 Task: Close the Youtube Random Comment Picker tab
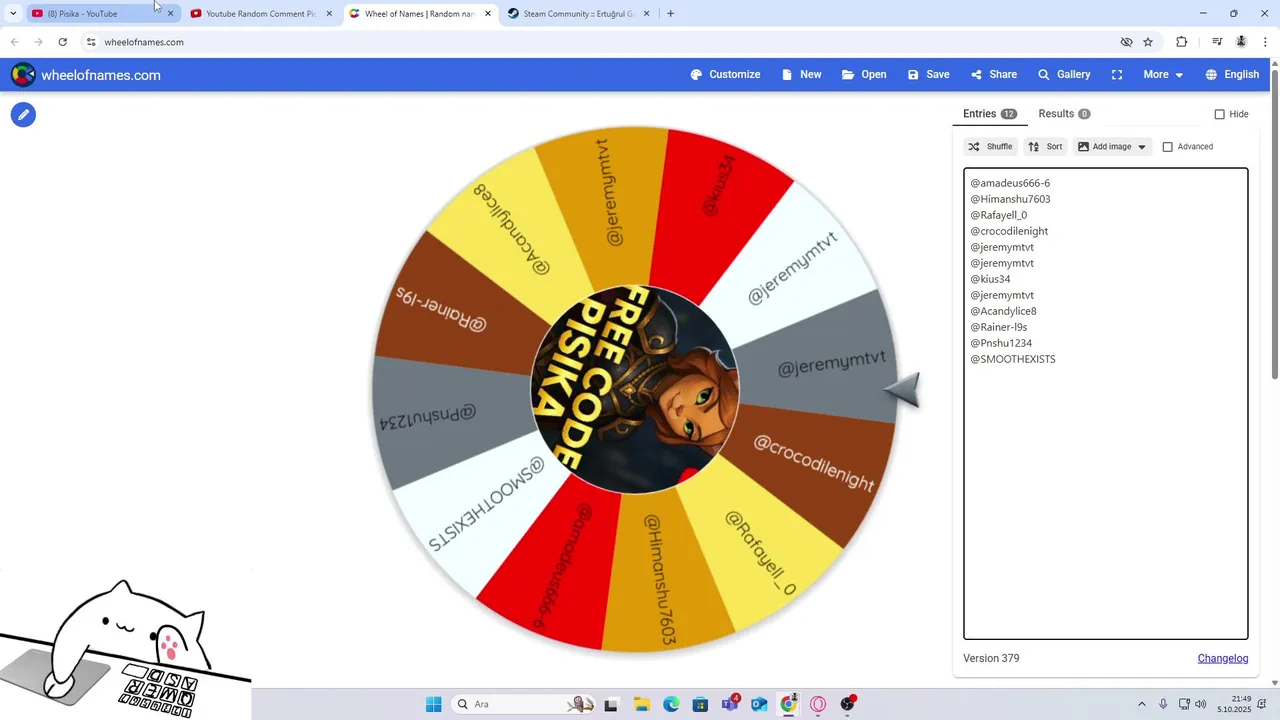click(x=329, y=14)
